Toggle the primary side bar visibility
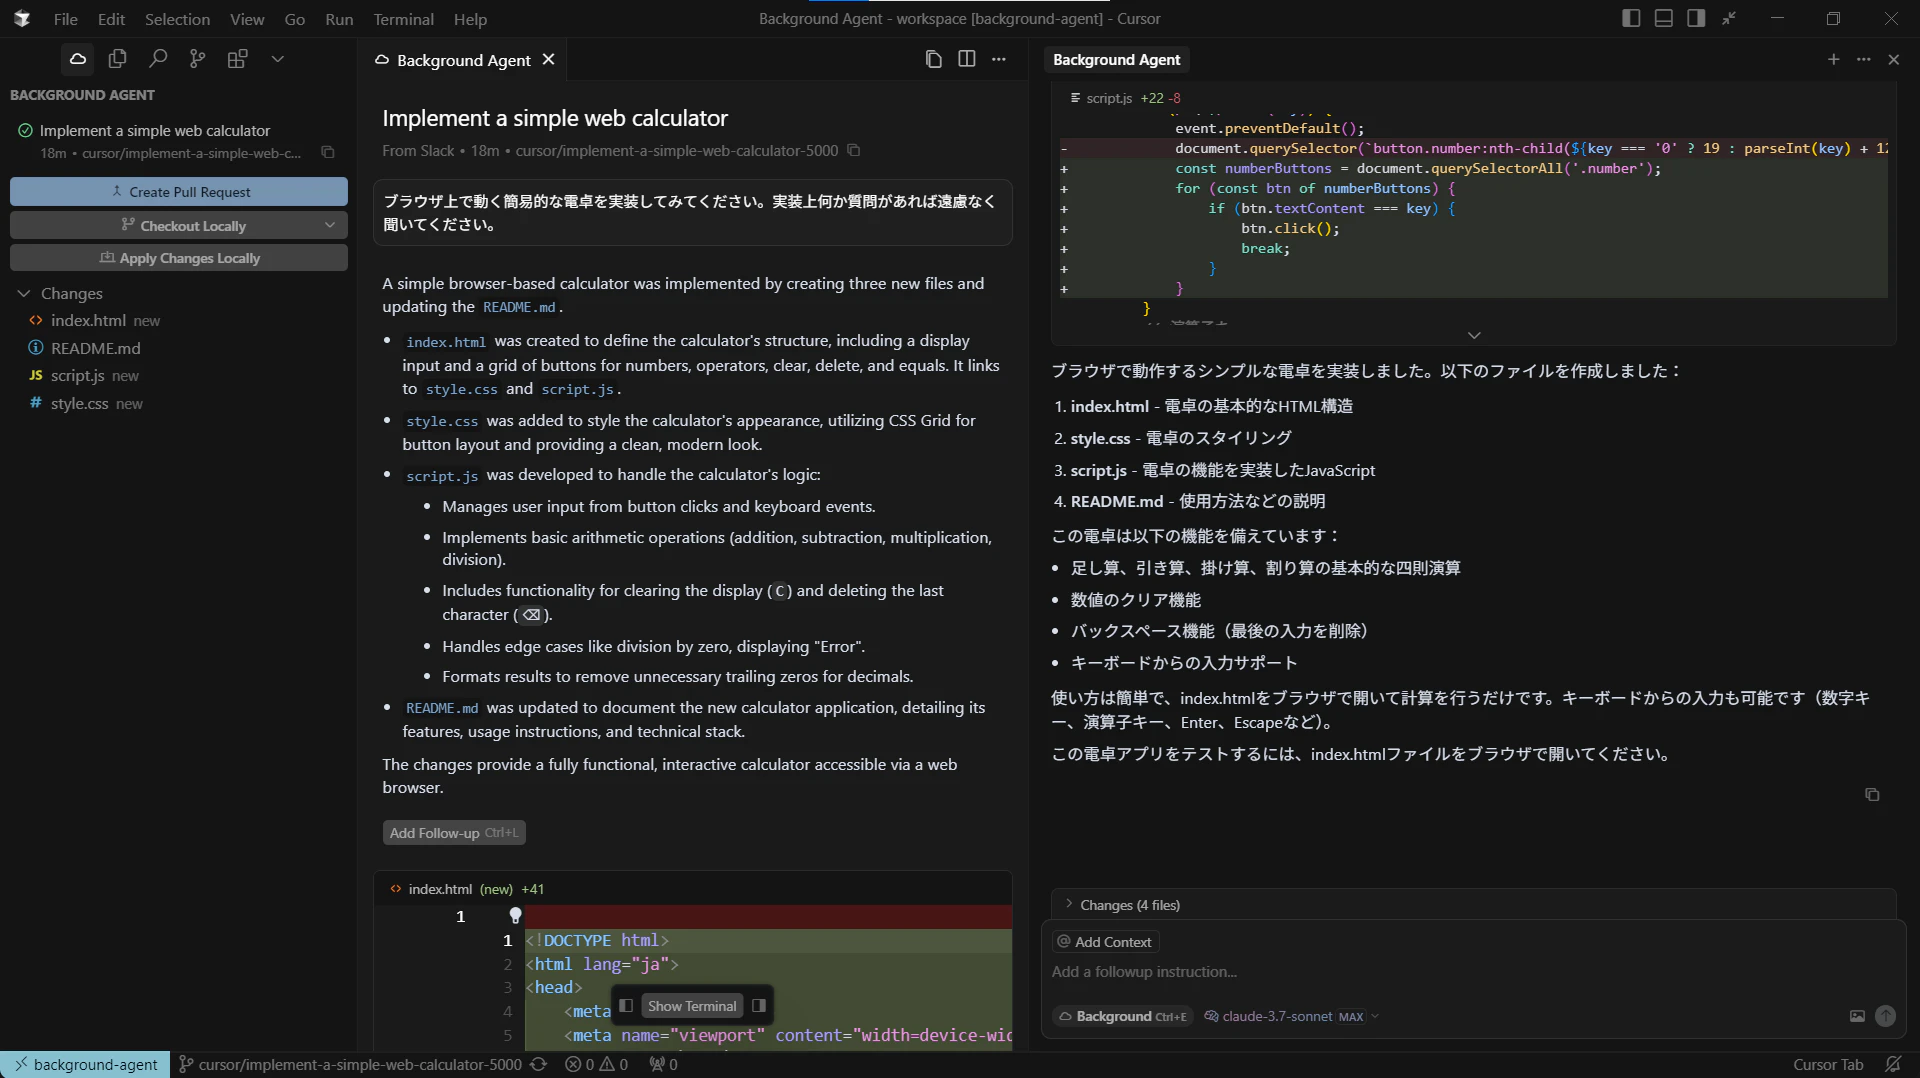The image size is (1920, 1078). [x=1631, y=18]
